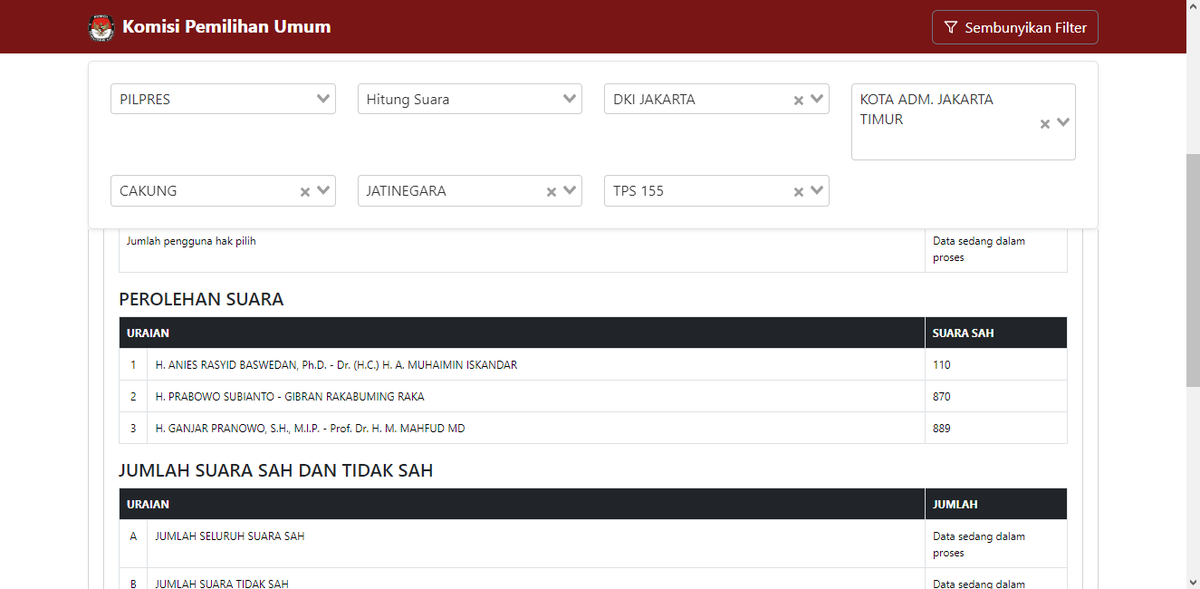
Task: Clear the DKI JAKARTA province selection
Action: click(x=798, y=100)
